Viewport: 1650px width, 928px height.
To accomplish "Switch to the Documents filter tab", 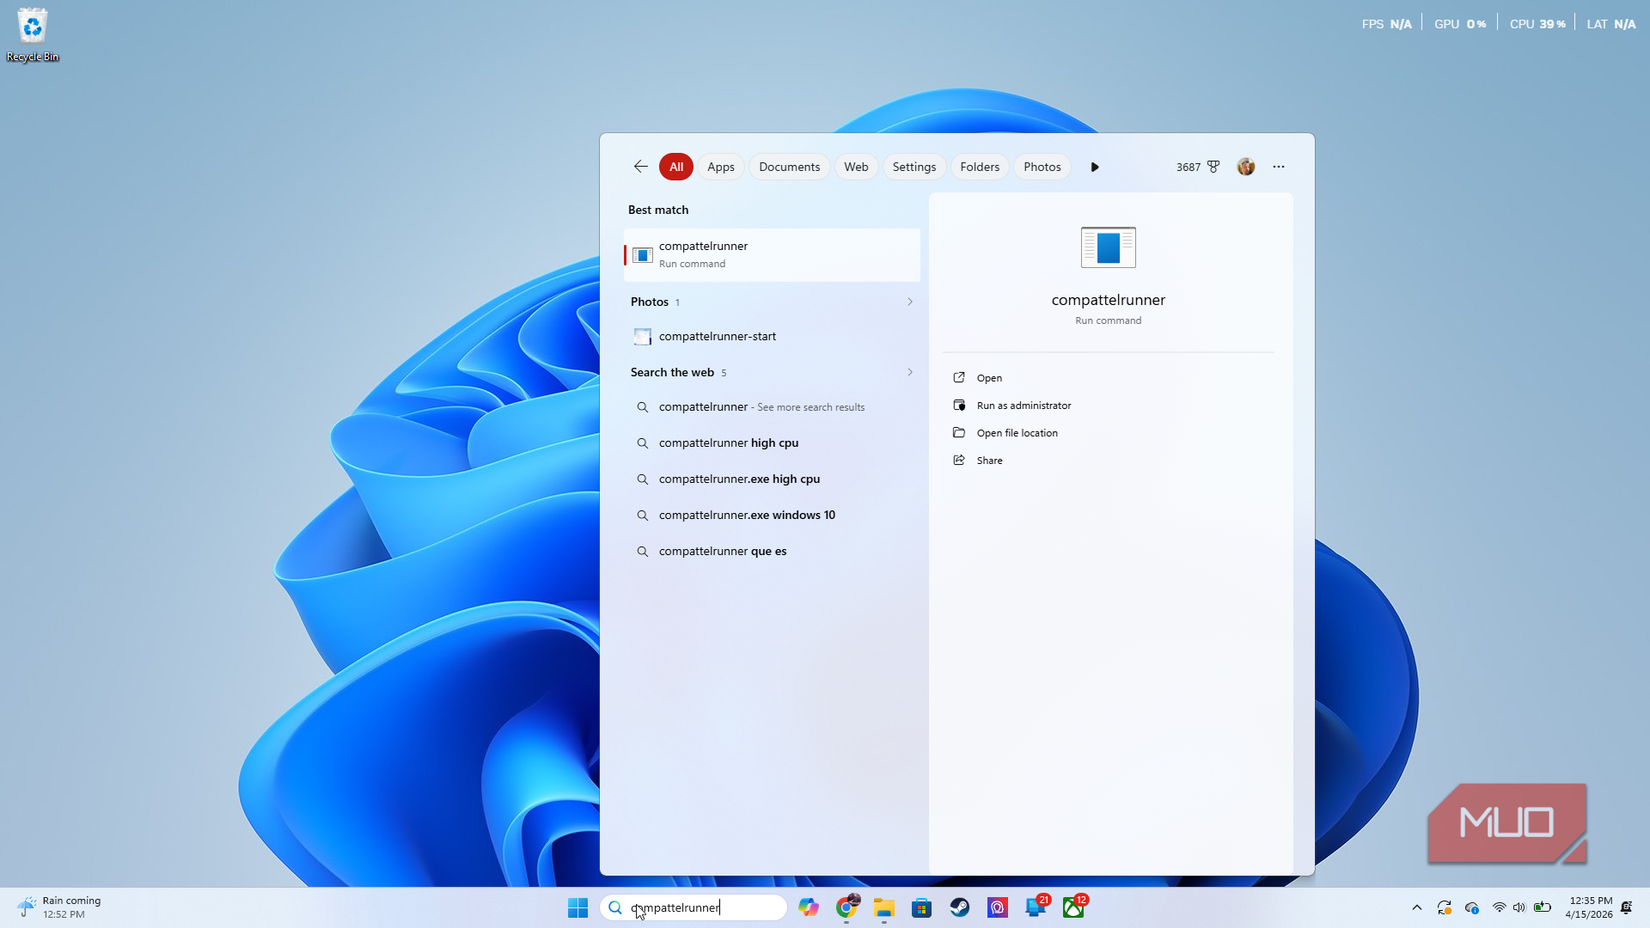I will coord(789,167).
